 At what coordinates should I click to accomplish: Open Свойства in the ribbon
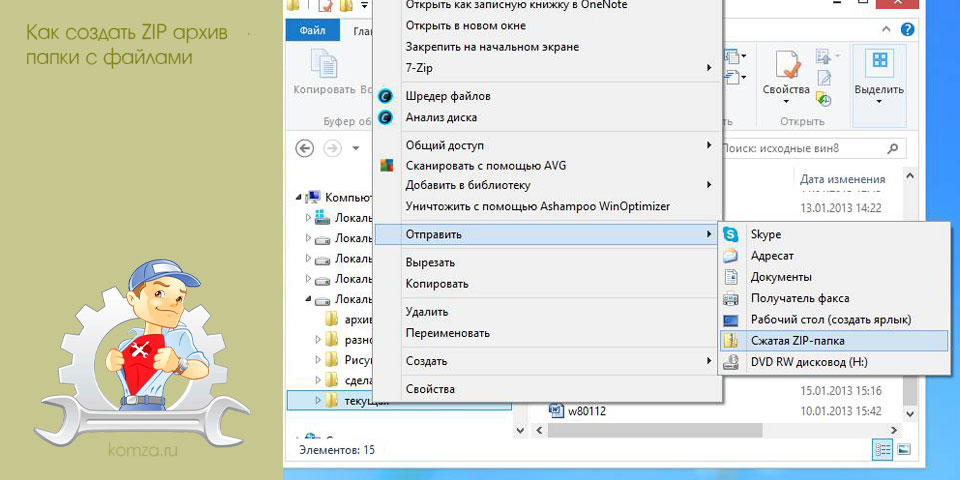(x=786, y=76)
